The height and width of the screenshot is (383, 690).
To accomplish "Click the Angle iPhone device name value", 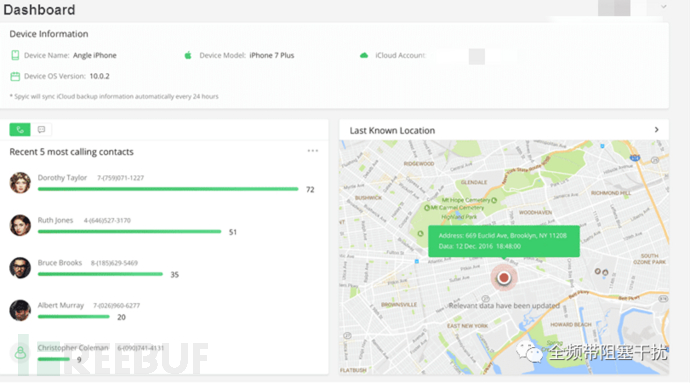I will [x=95, y=55].
